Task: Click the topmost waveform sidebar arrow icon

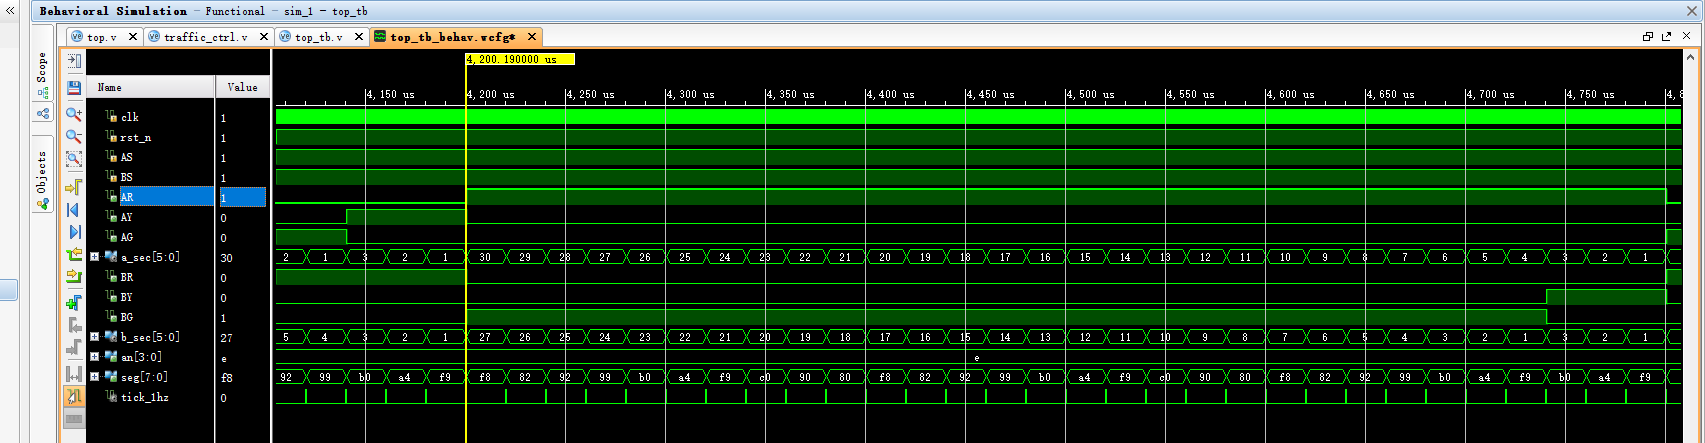Action: (74, 61)
